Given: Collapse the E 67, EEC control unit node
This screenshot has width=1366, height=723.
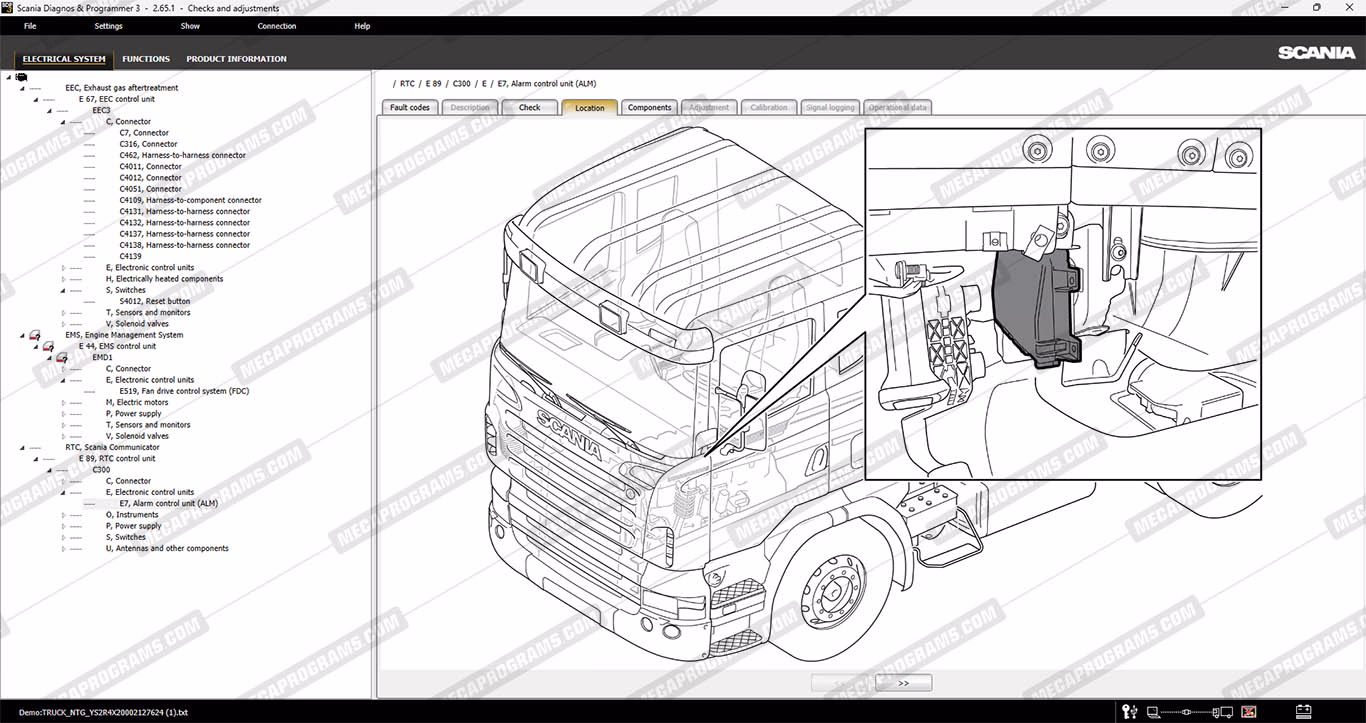Looking at the screenshot, I should click(x=36, y=99).
